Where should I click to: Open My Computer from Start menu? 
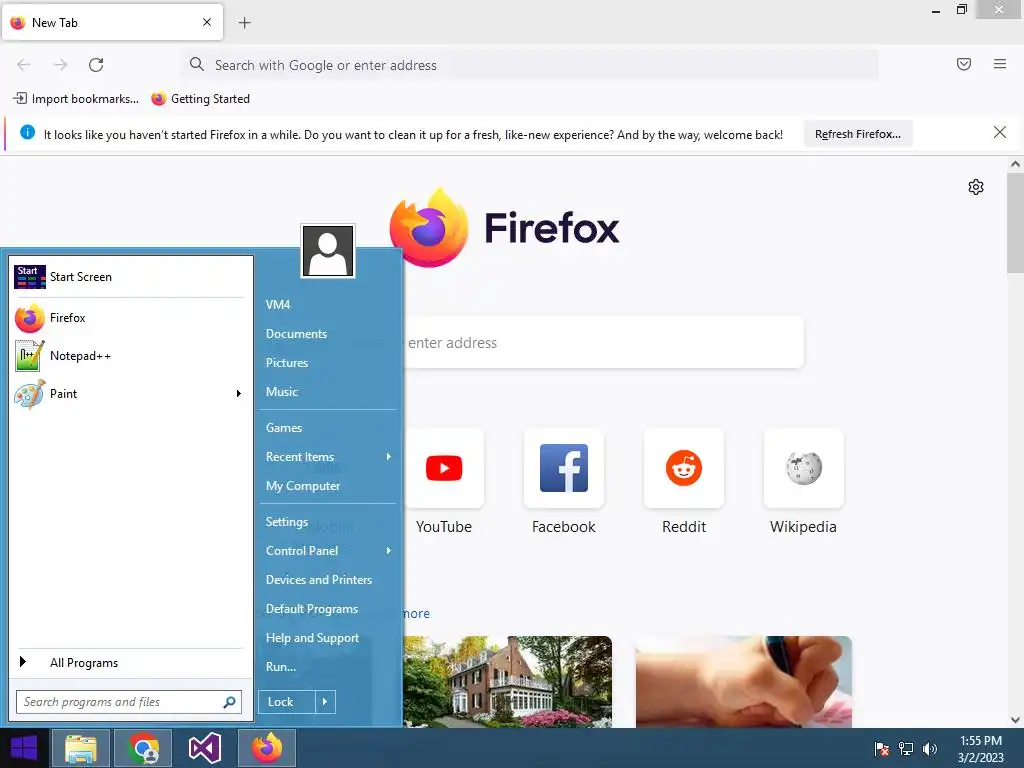[x=303, y=486]
